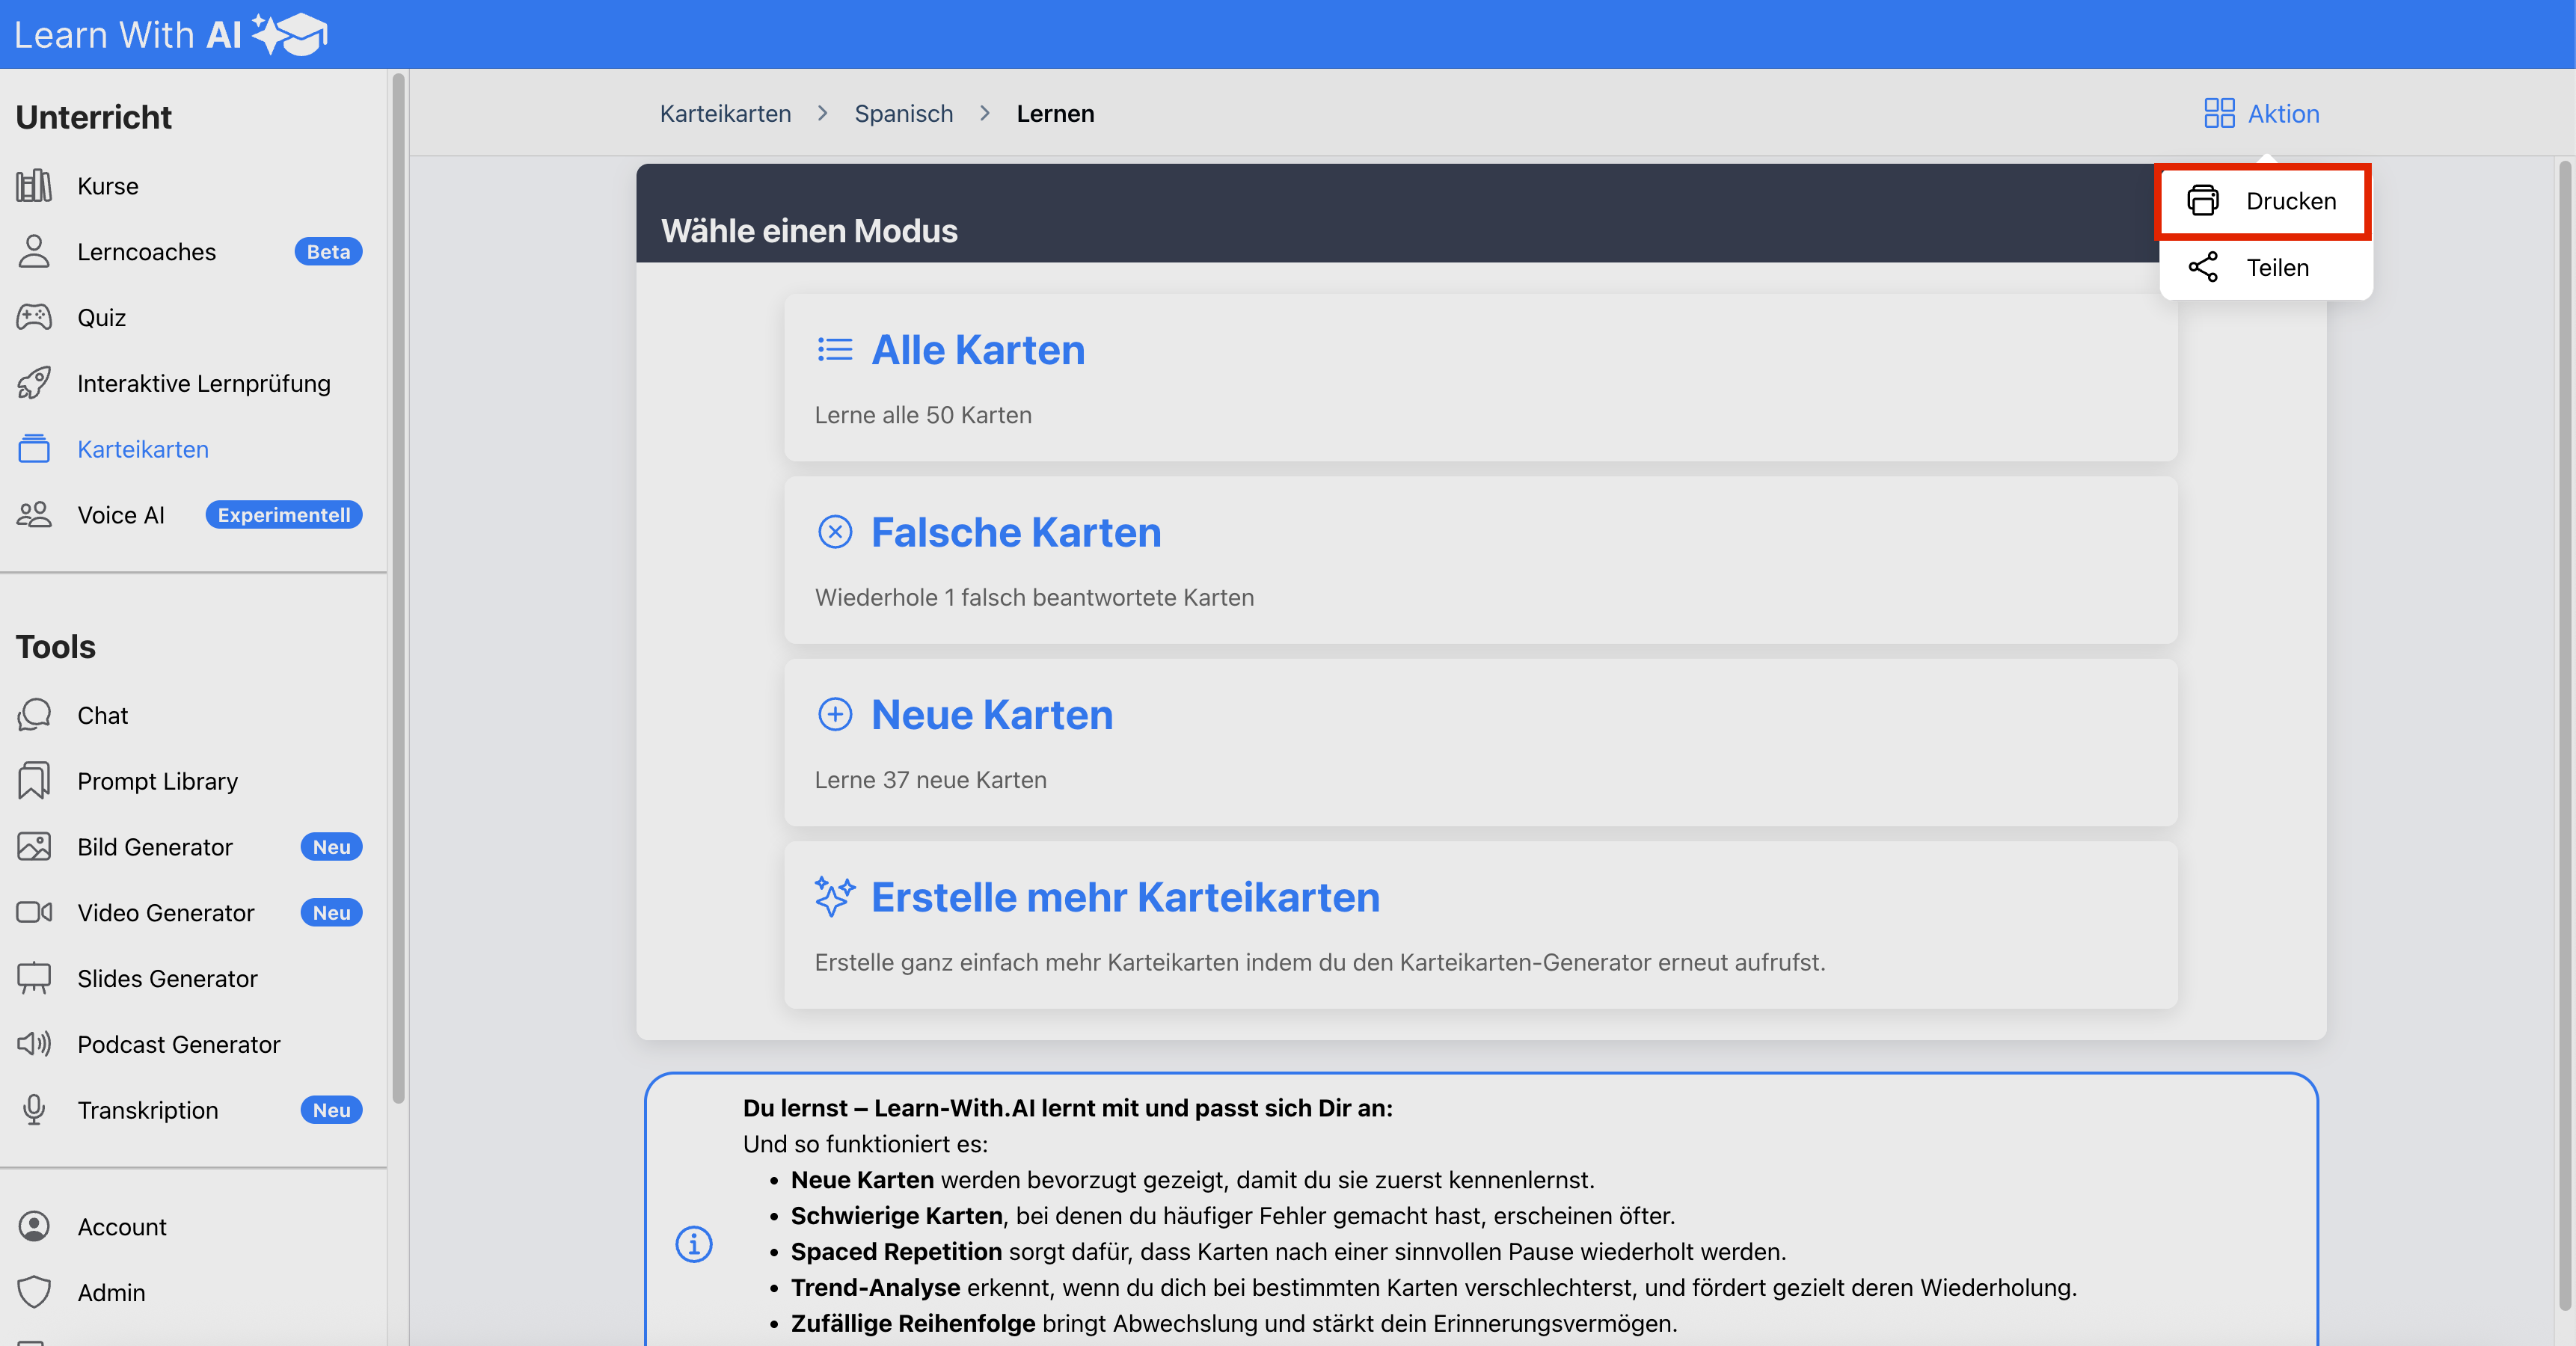The height and width of the screenshot is (1346, 2576).
Task: Click the sidebar vertical scrollbar
Action: coord(399,588)
